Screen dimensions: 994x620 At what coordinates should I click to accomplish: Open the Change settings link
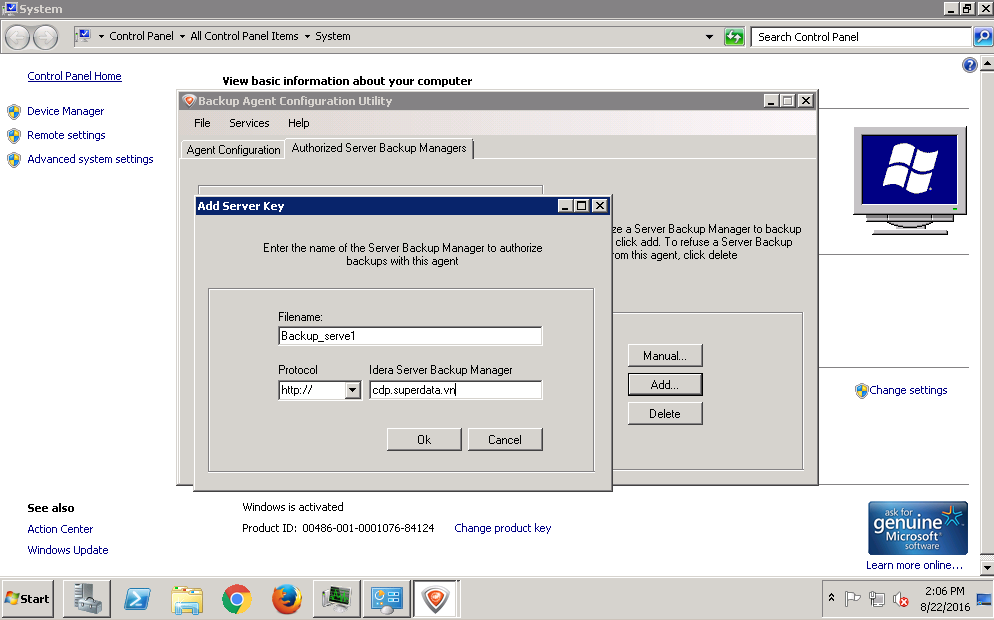908,390
